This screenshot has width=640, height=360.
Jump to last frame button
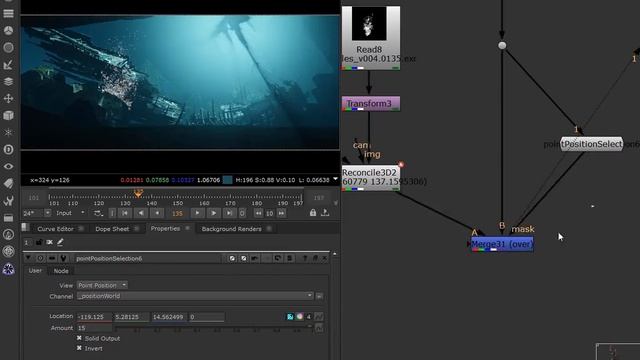pos(229,213)
